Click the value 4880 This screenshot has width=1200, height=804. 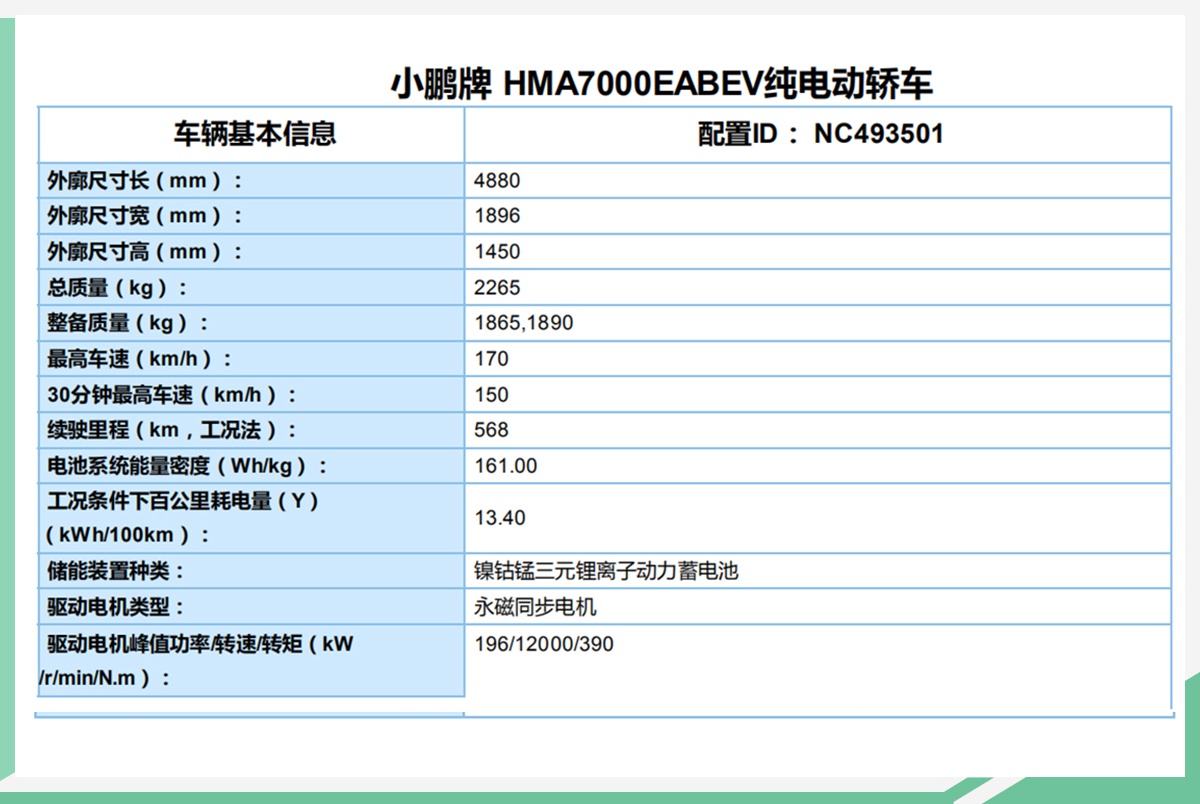[x=489, y=180]
